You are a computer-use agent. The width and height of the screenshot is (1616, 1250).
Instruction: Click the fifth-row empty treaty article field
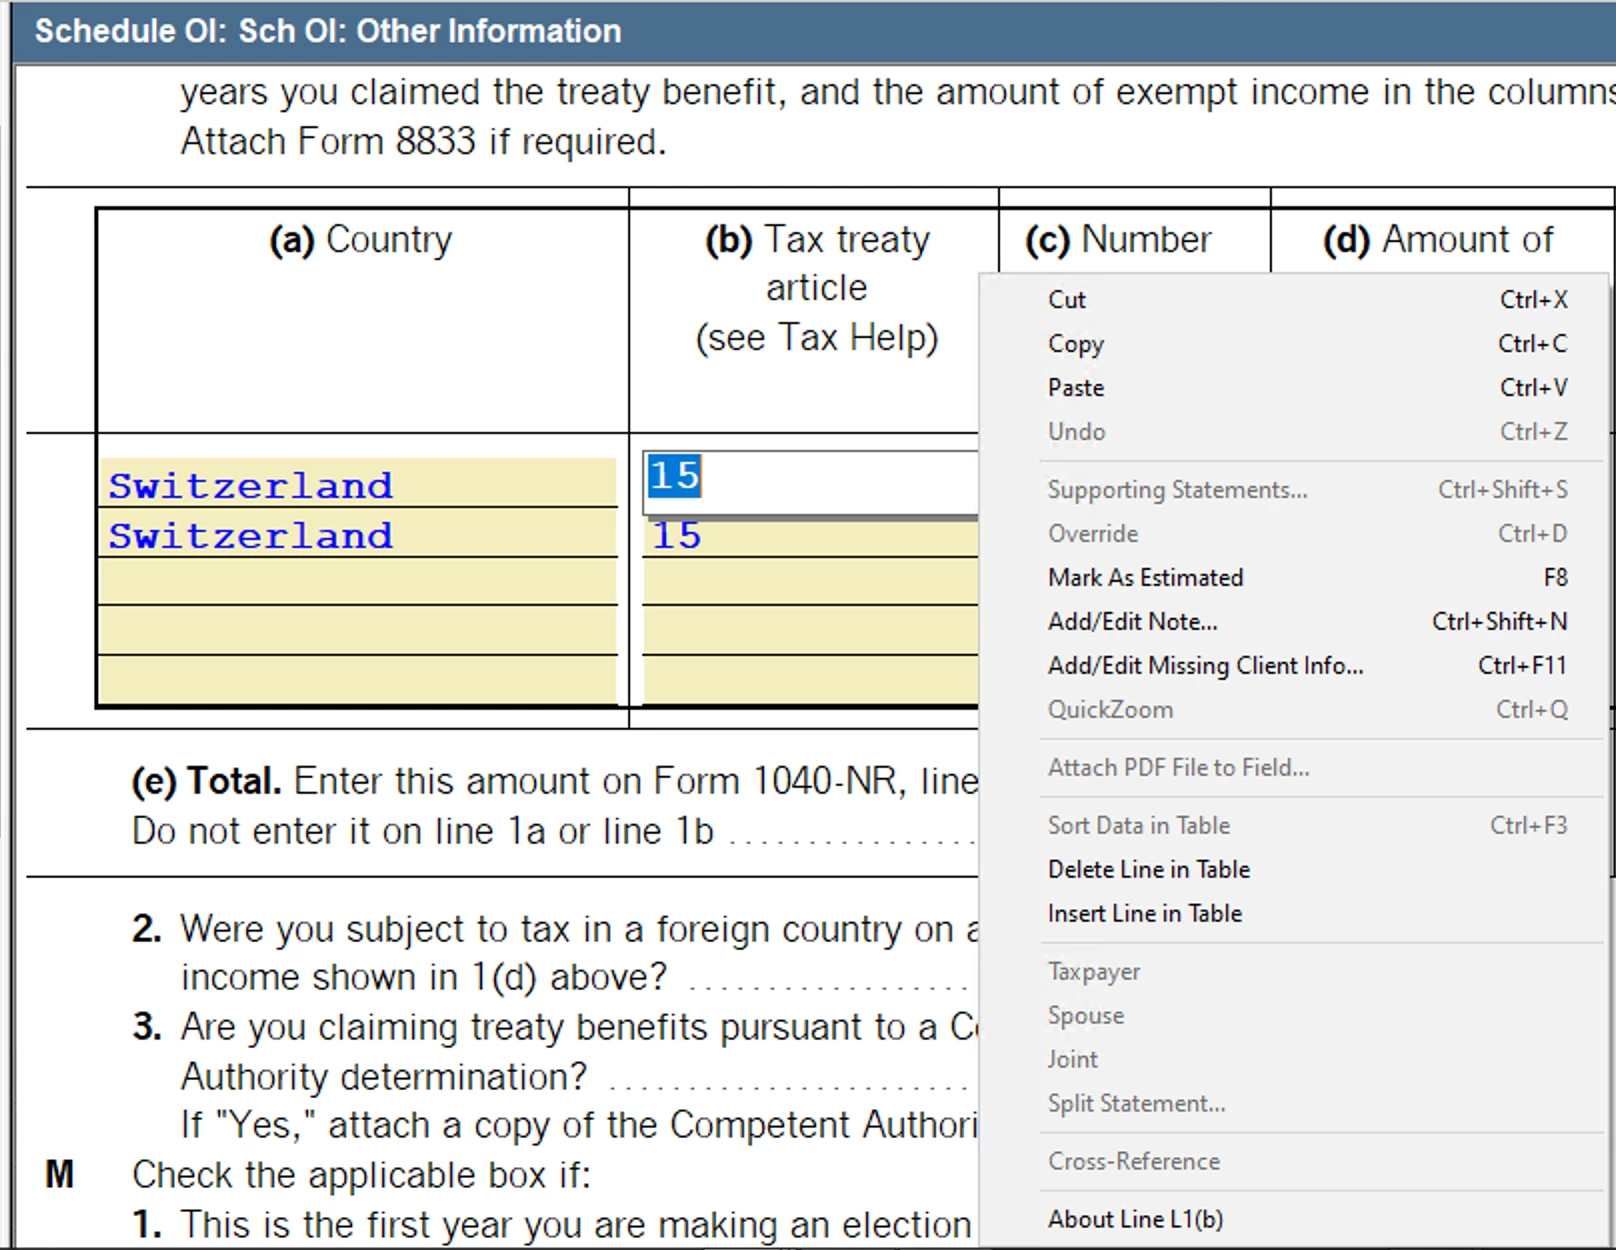[x=811, y=680]
